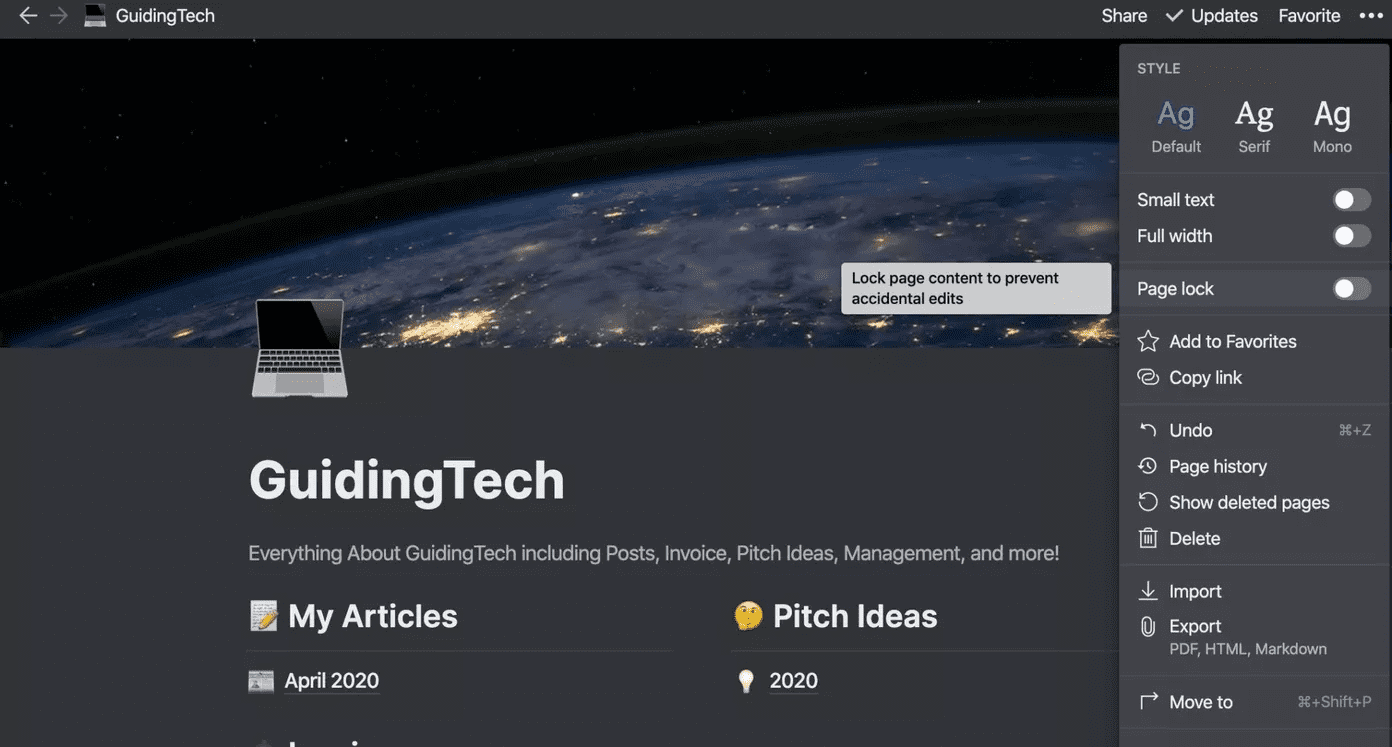Viewport: 1392px width, 747px height.
Task: Open the Share menu
Action: point(1124,16)
